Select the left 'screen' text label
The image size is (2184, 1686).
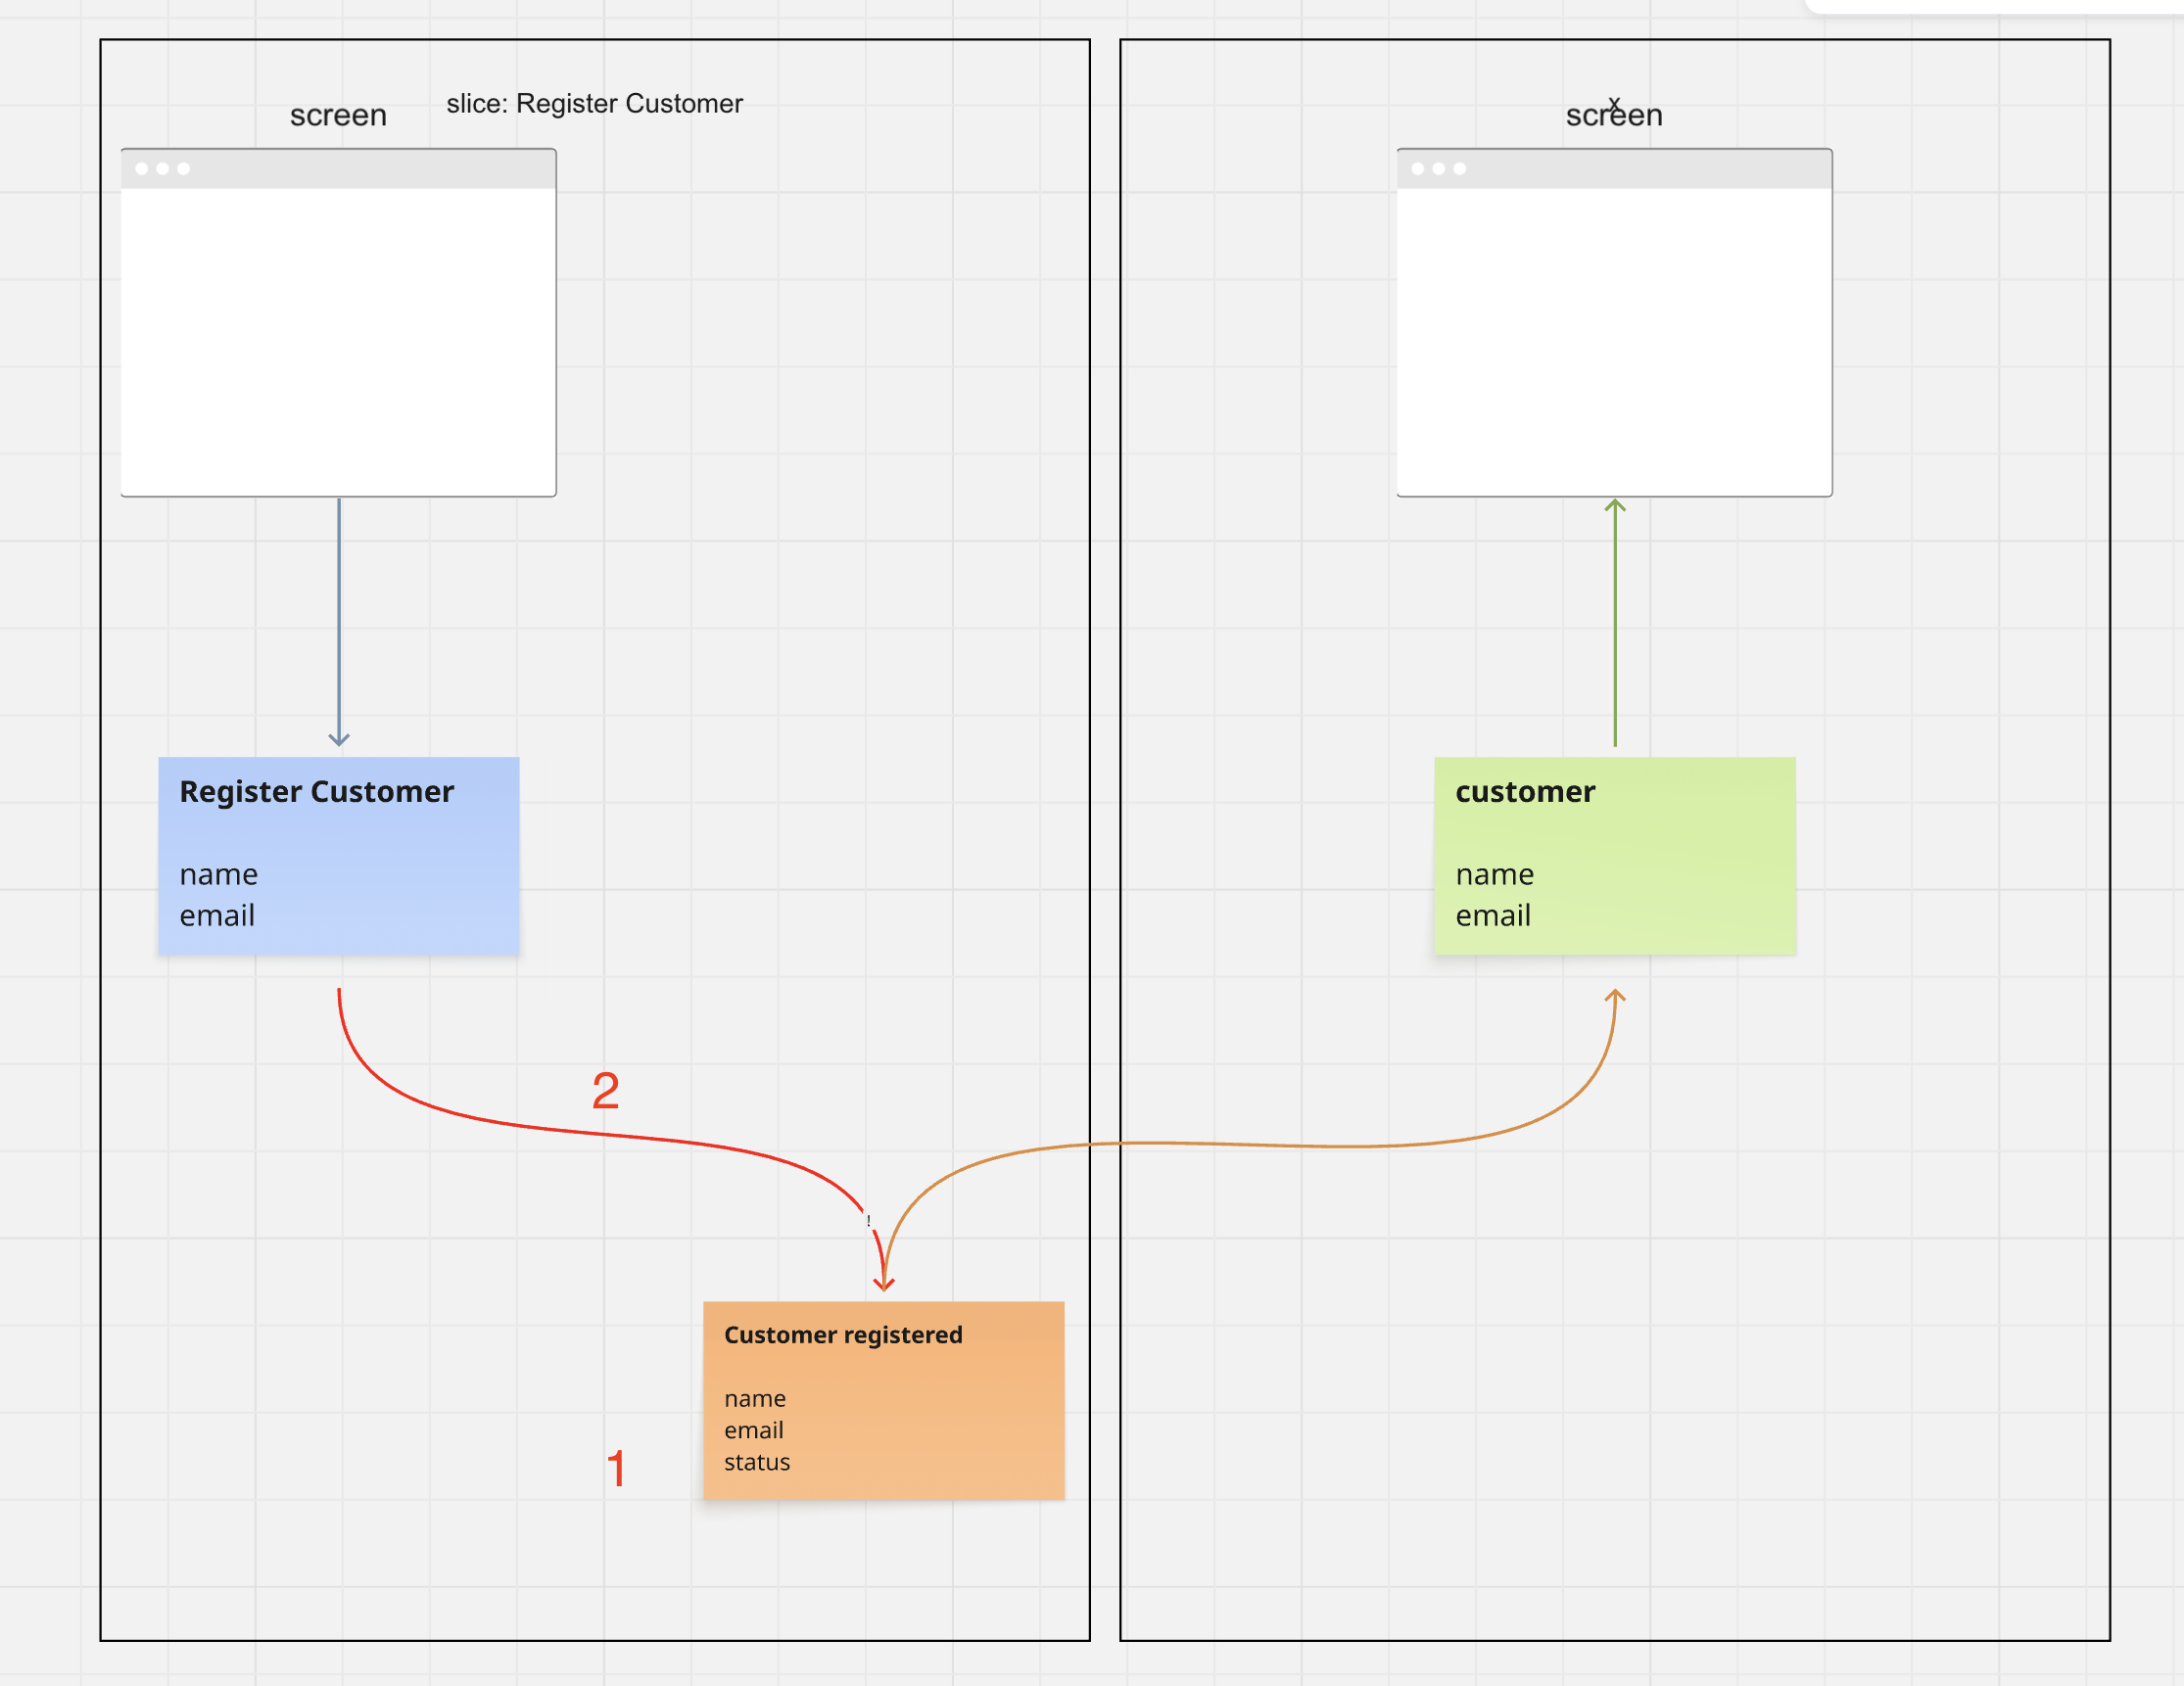(x=338, y=115)
